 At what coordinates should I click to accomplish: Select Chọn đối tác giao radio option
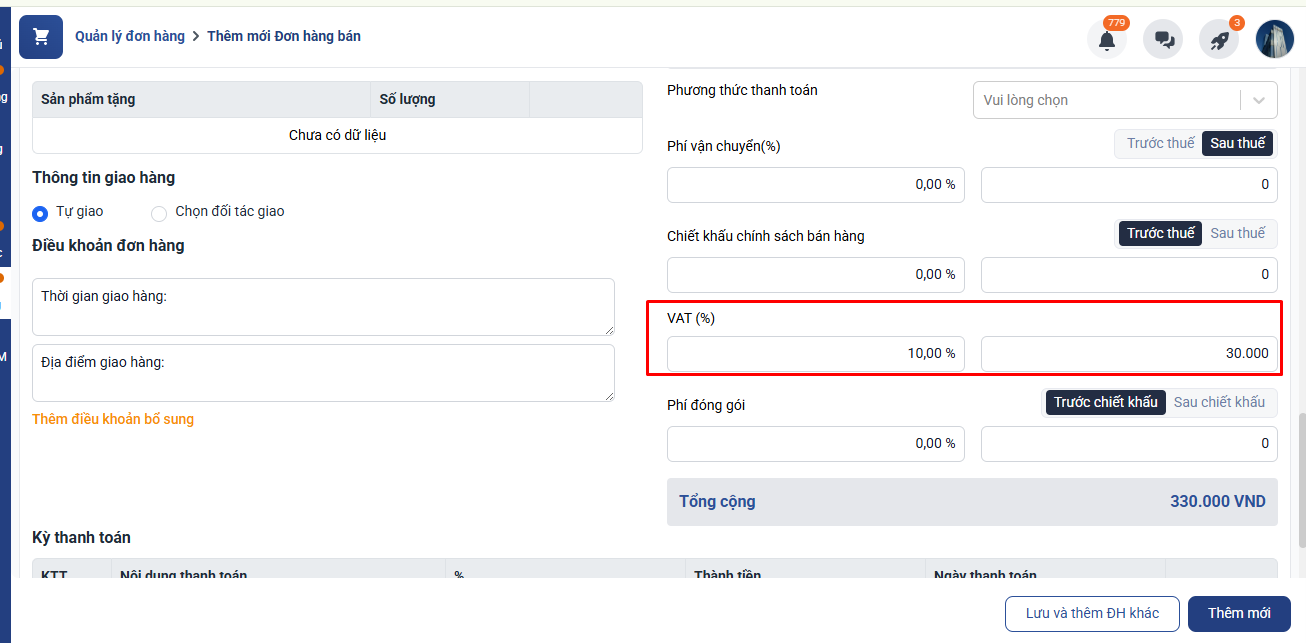[159, 213]
